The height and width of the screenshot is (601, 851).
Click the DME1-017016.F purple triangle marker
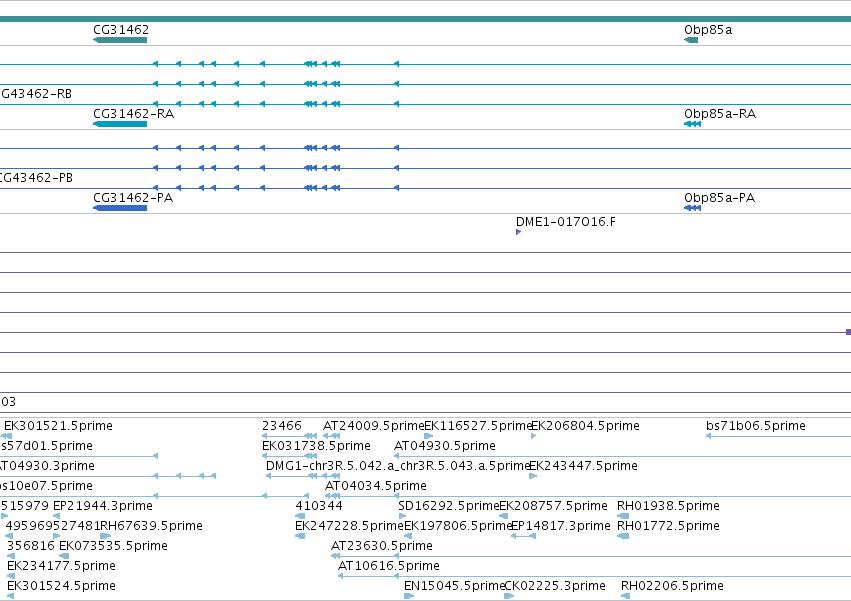518,232
